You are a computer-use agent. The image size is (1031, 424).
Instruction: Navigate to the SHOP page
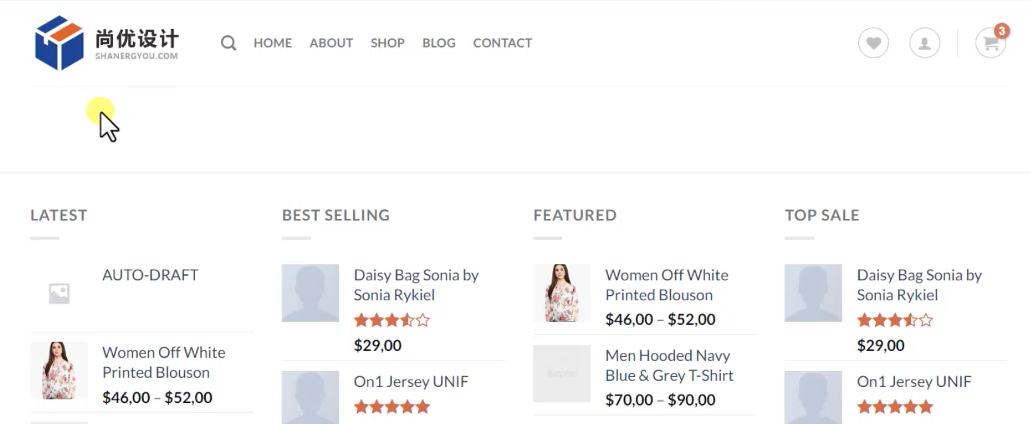point(387,43)
